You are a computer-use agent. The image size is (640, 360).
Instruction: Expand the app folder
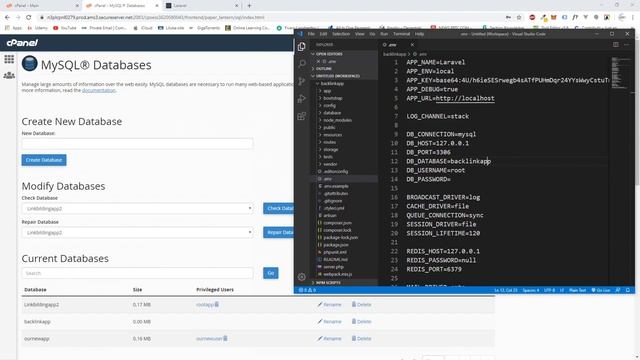pyautogui.click(x=327, y=91)
